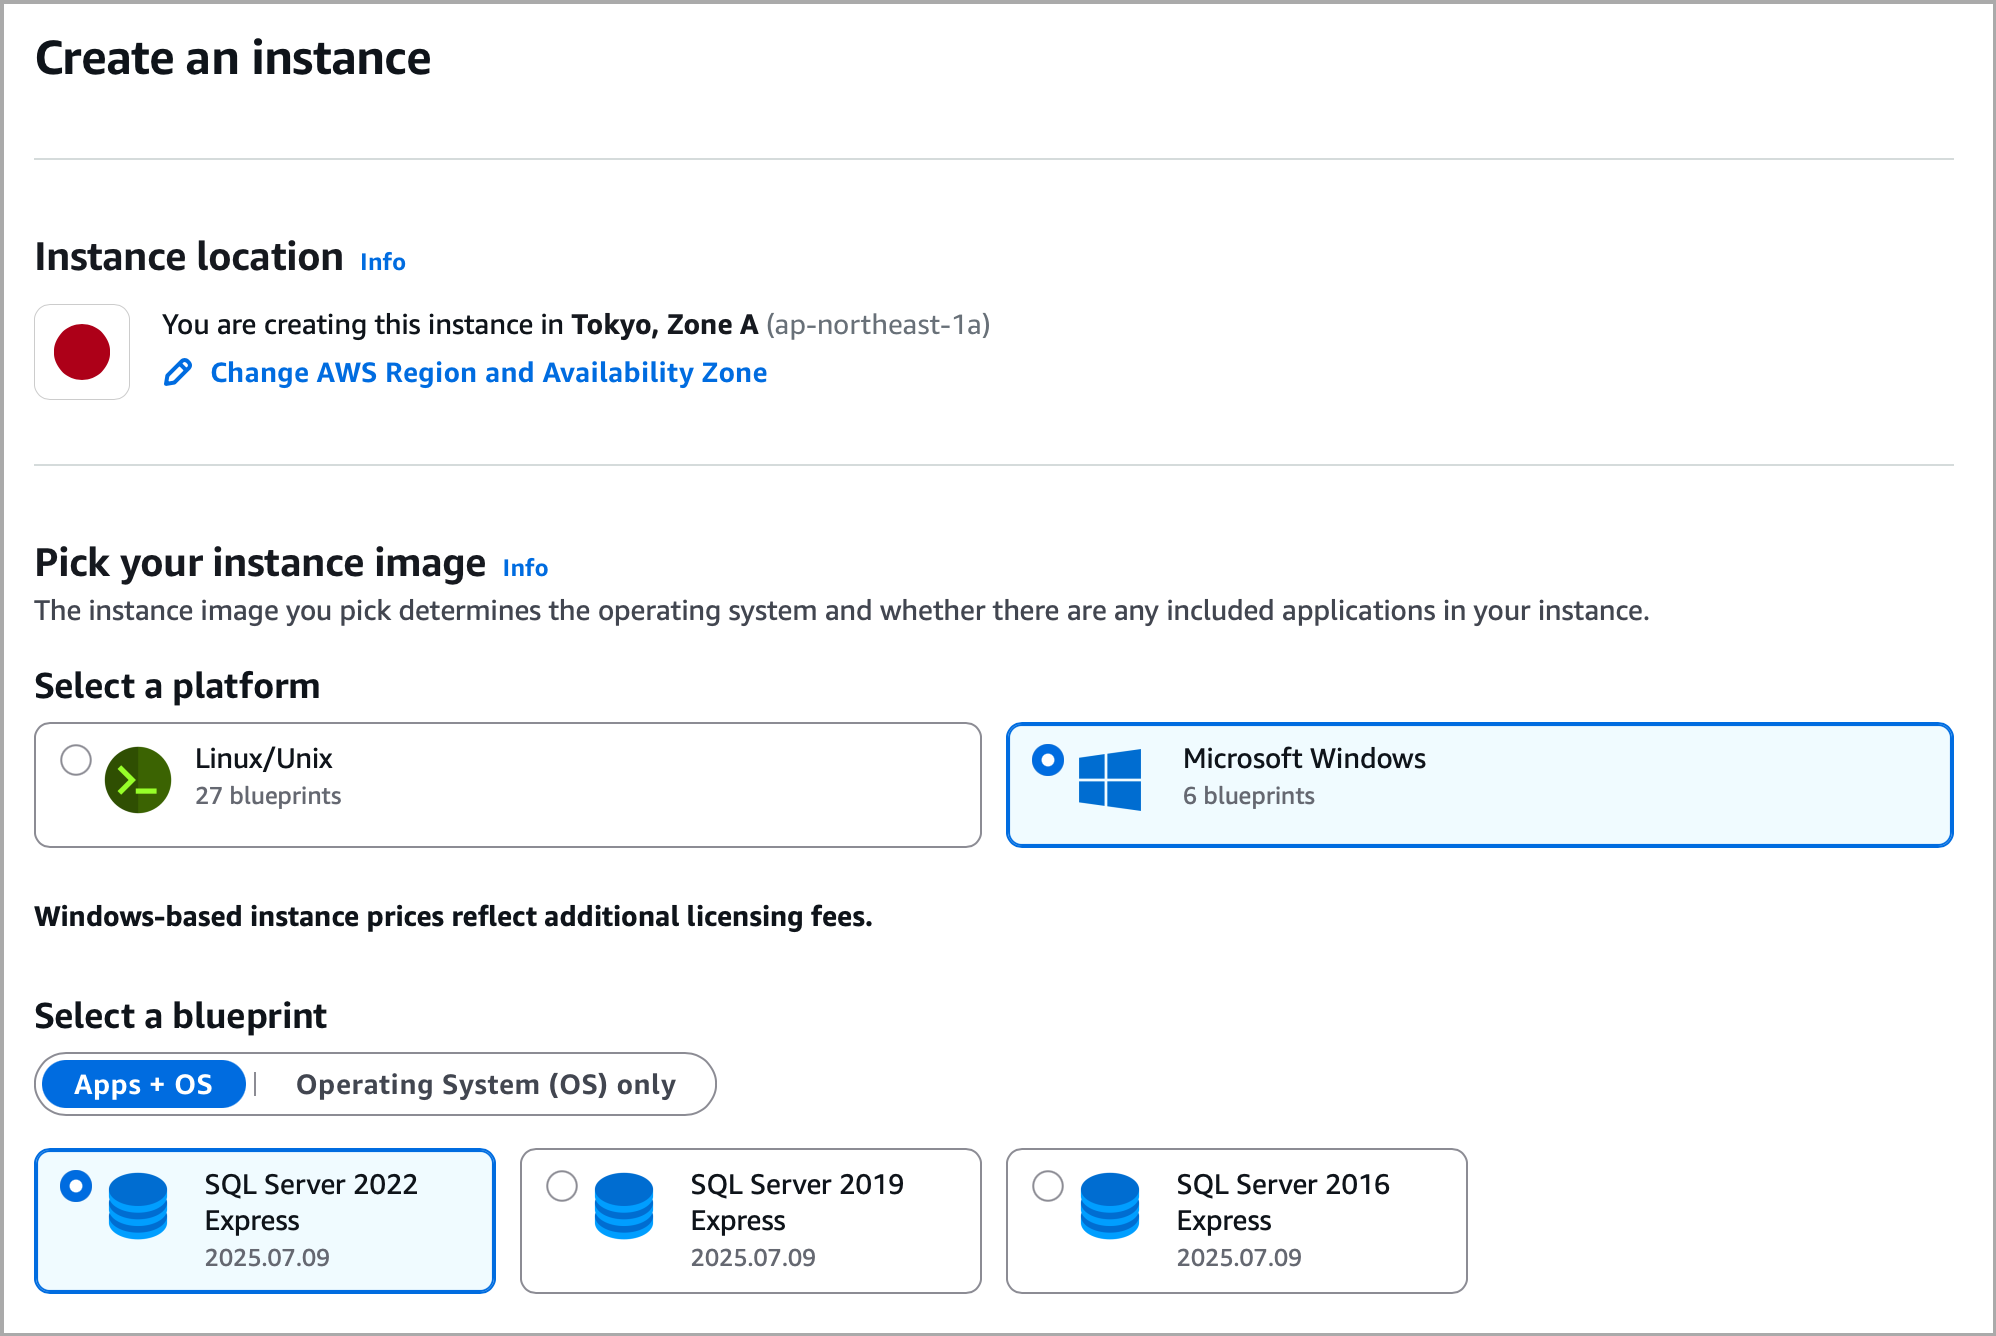Switch to Operating System (OS) only tab

(486, 1084)
